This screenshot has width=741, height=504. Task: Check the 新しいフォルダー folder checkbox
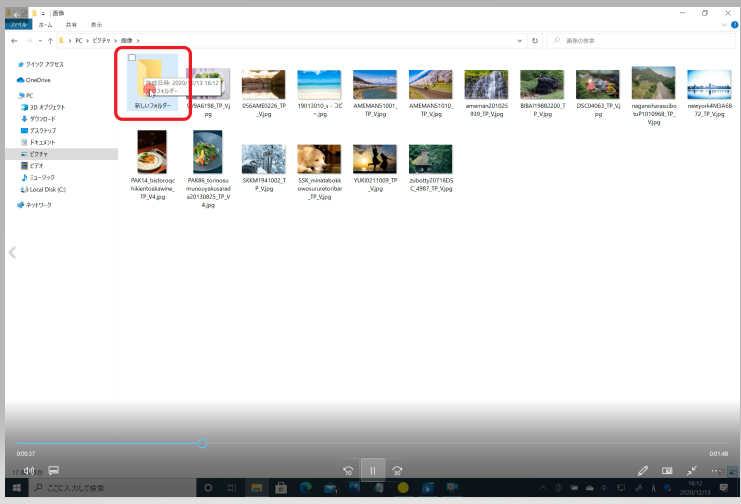132,58
